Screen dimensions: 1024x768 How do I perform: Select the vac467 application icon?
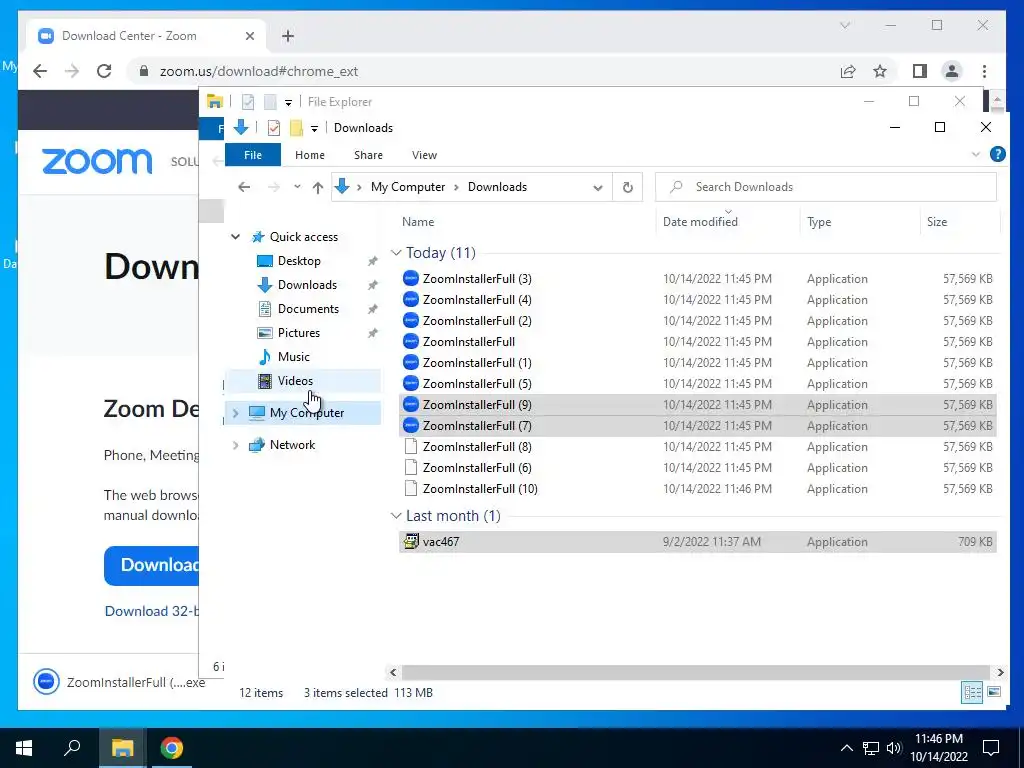[x=411, y=541]
